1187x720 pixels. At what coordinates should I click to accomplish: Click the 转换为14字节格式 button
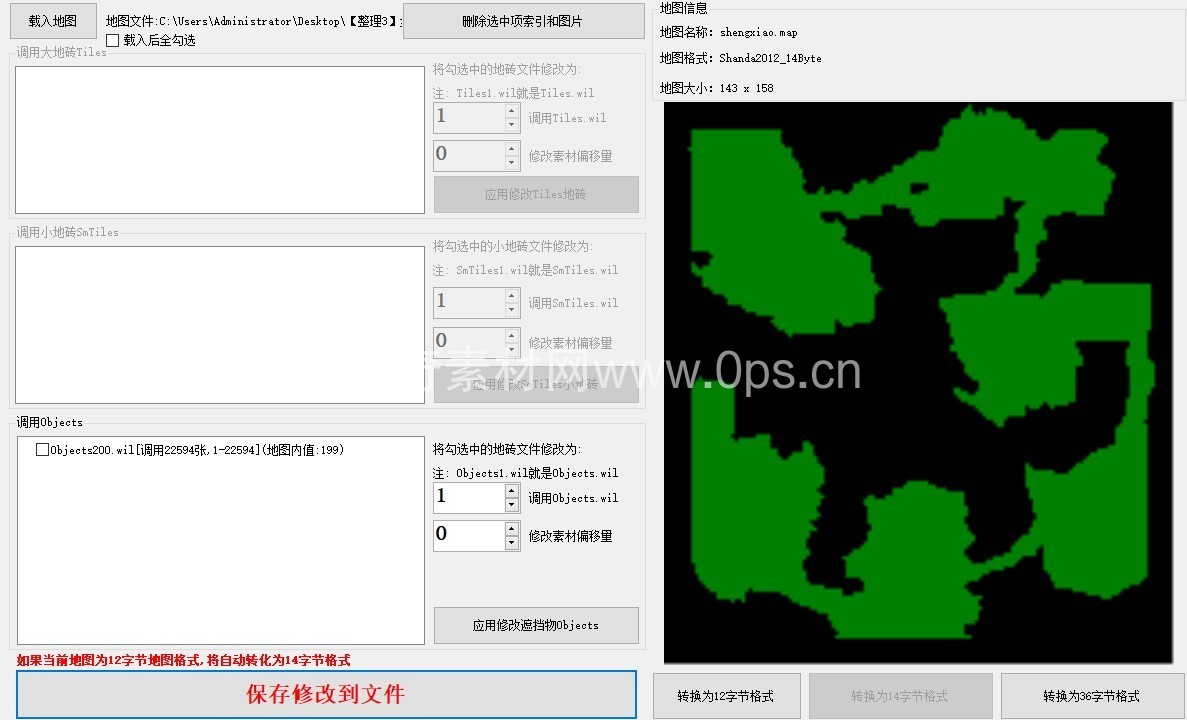[899, 696]
